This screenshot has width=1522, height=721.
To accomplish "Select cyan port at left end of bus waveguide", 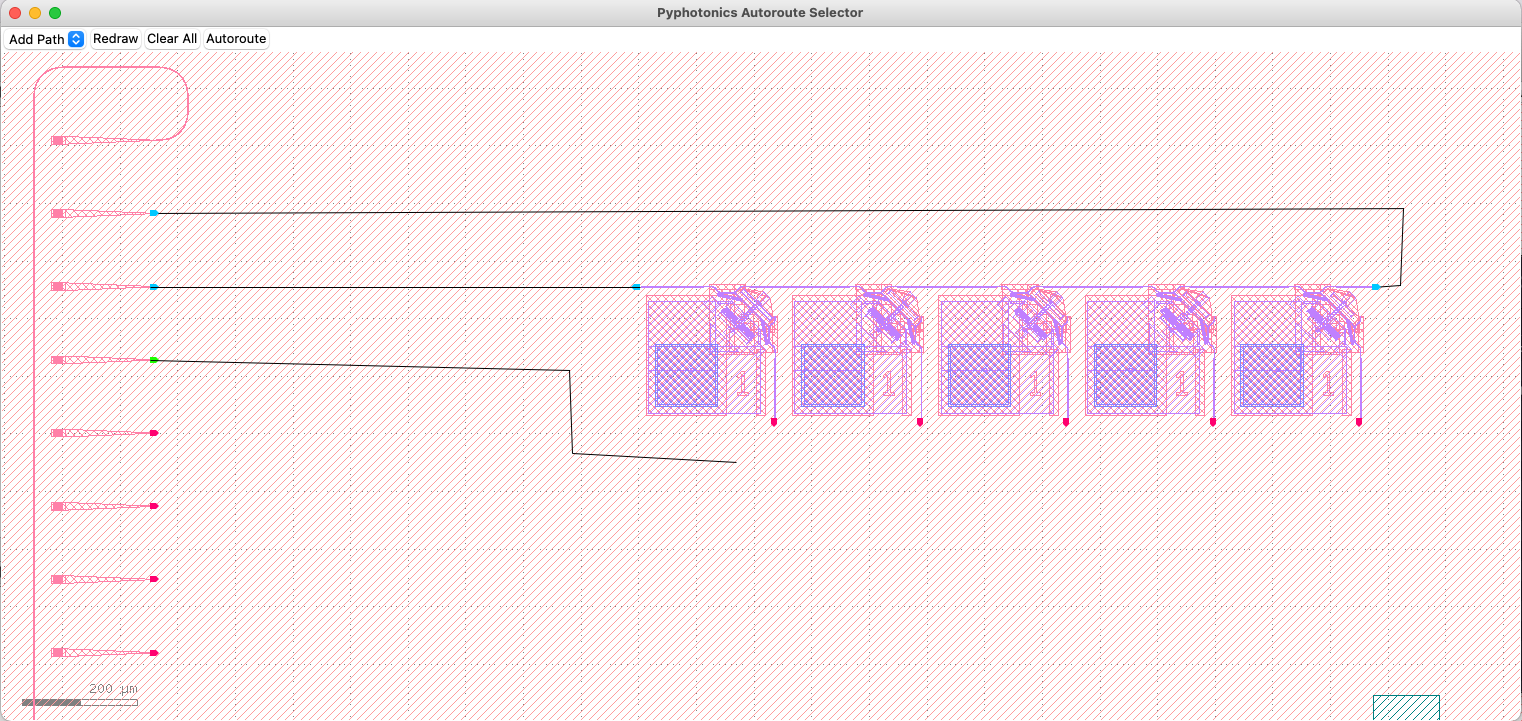I will (636, 287).
